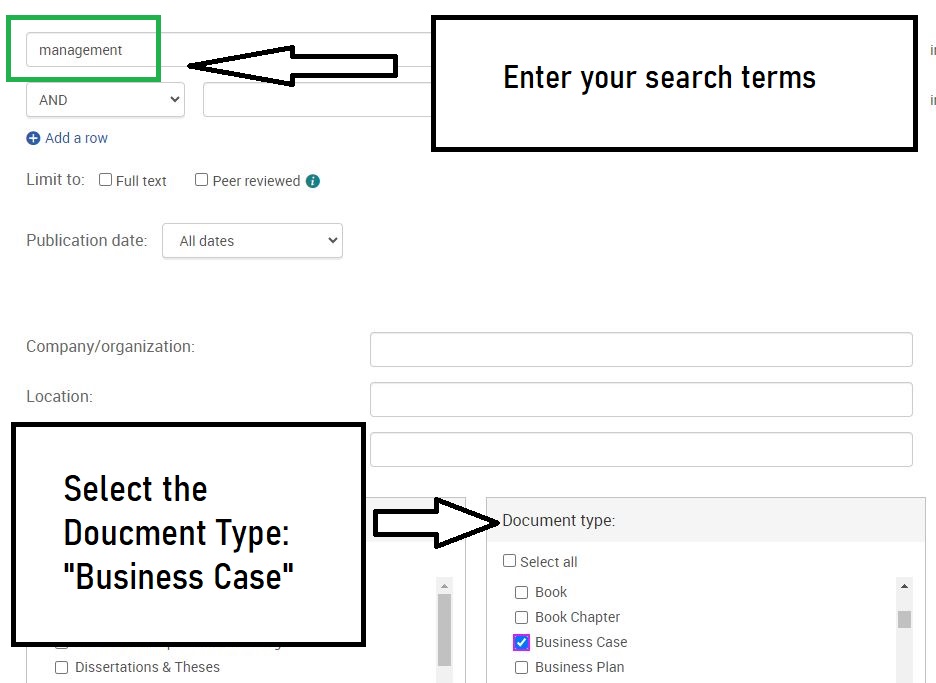
Task: Click the Peer reviewed info icon
Action: 313,181
